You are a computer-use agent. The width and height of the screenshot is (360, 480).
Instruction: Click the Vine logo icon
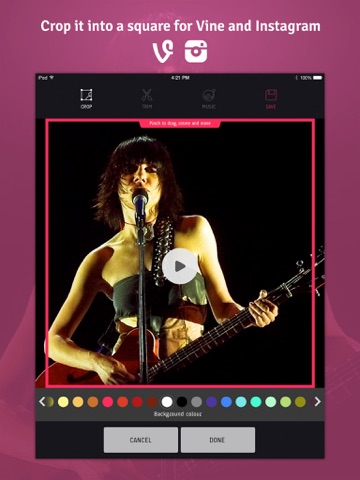pos(163,51)
